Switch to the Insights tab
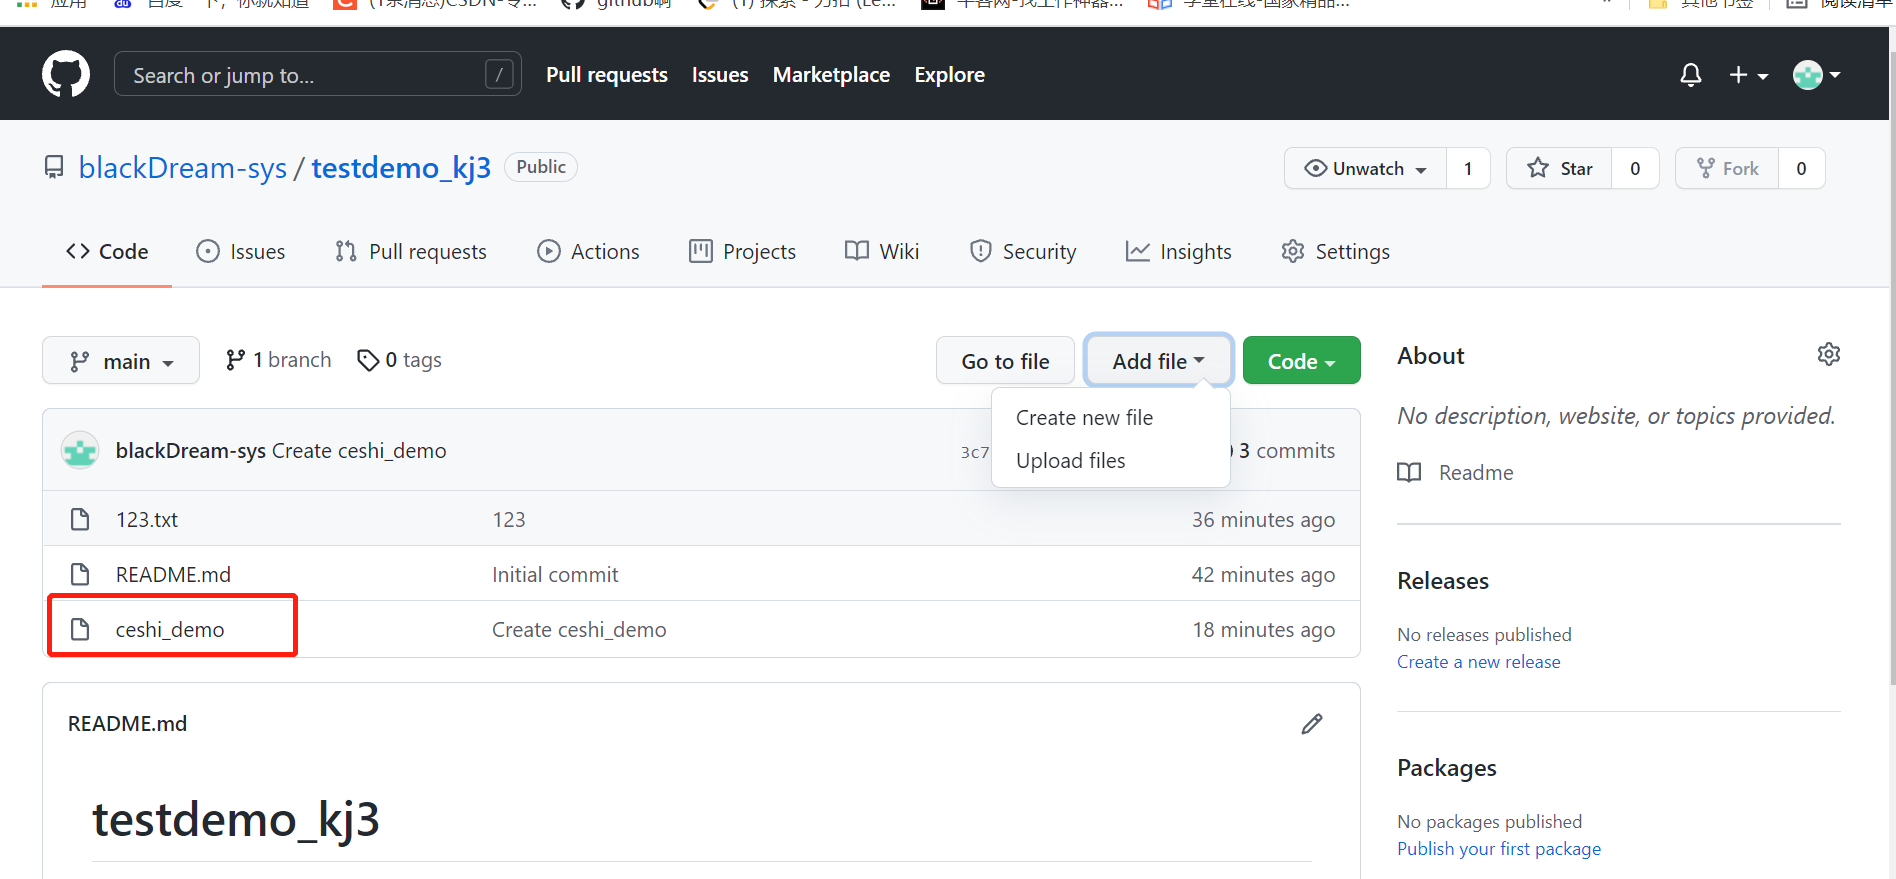The height and width of the screenshot is (879, 1896). click(1178, 252)
